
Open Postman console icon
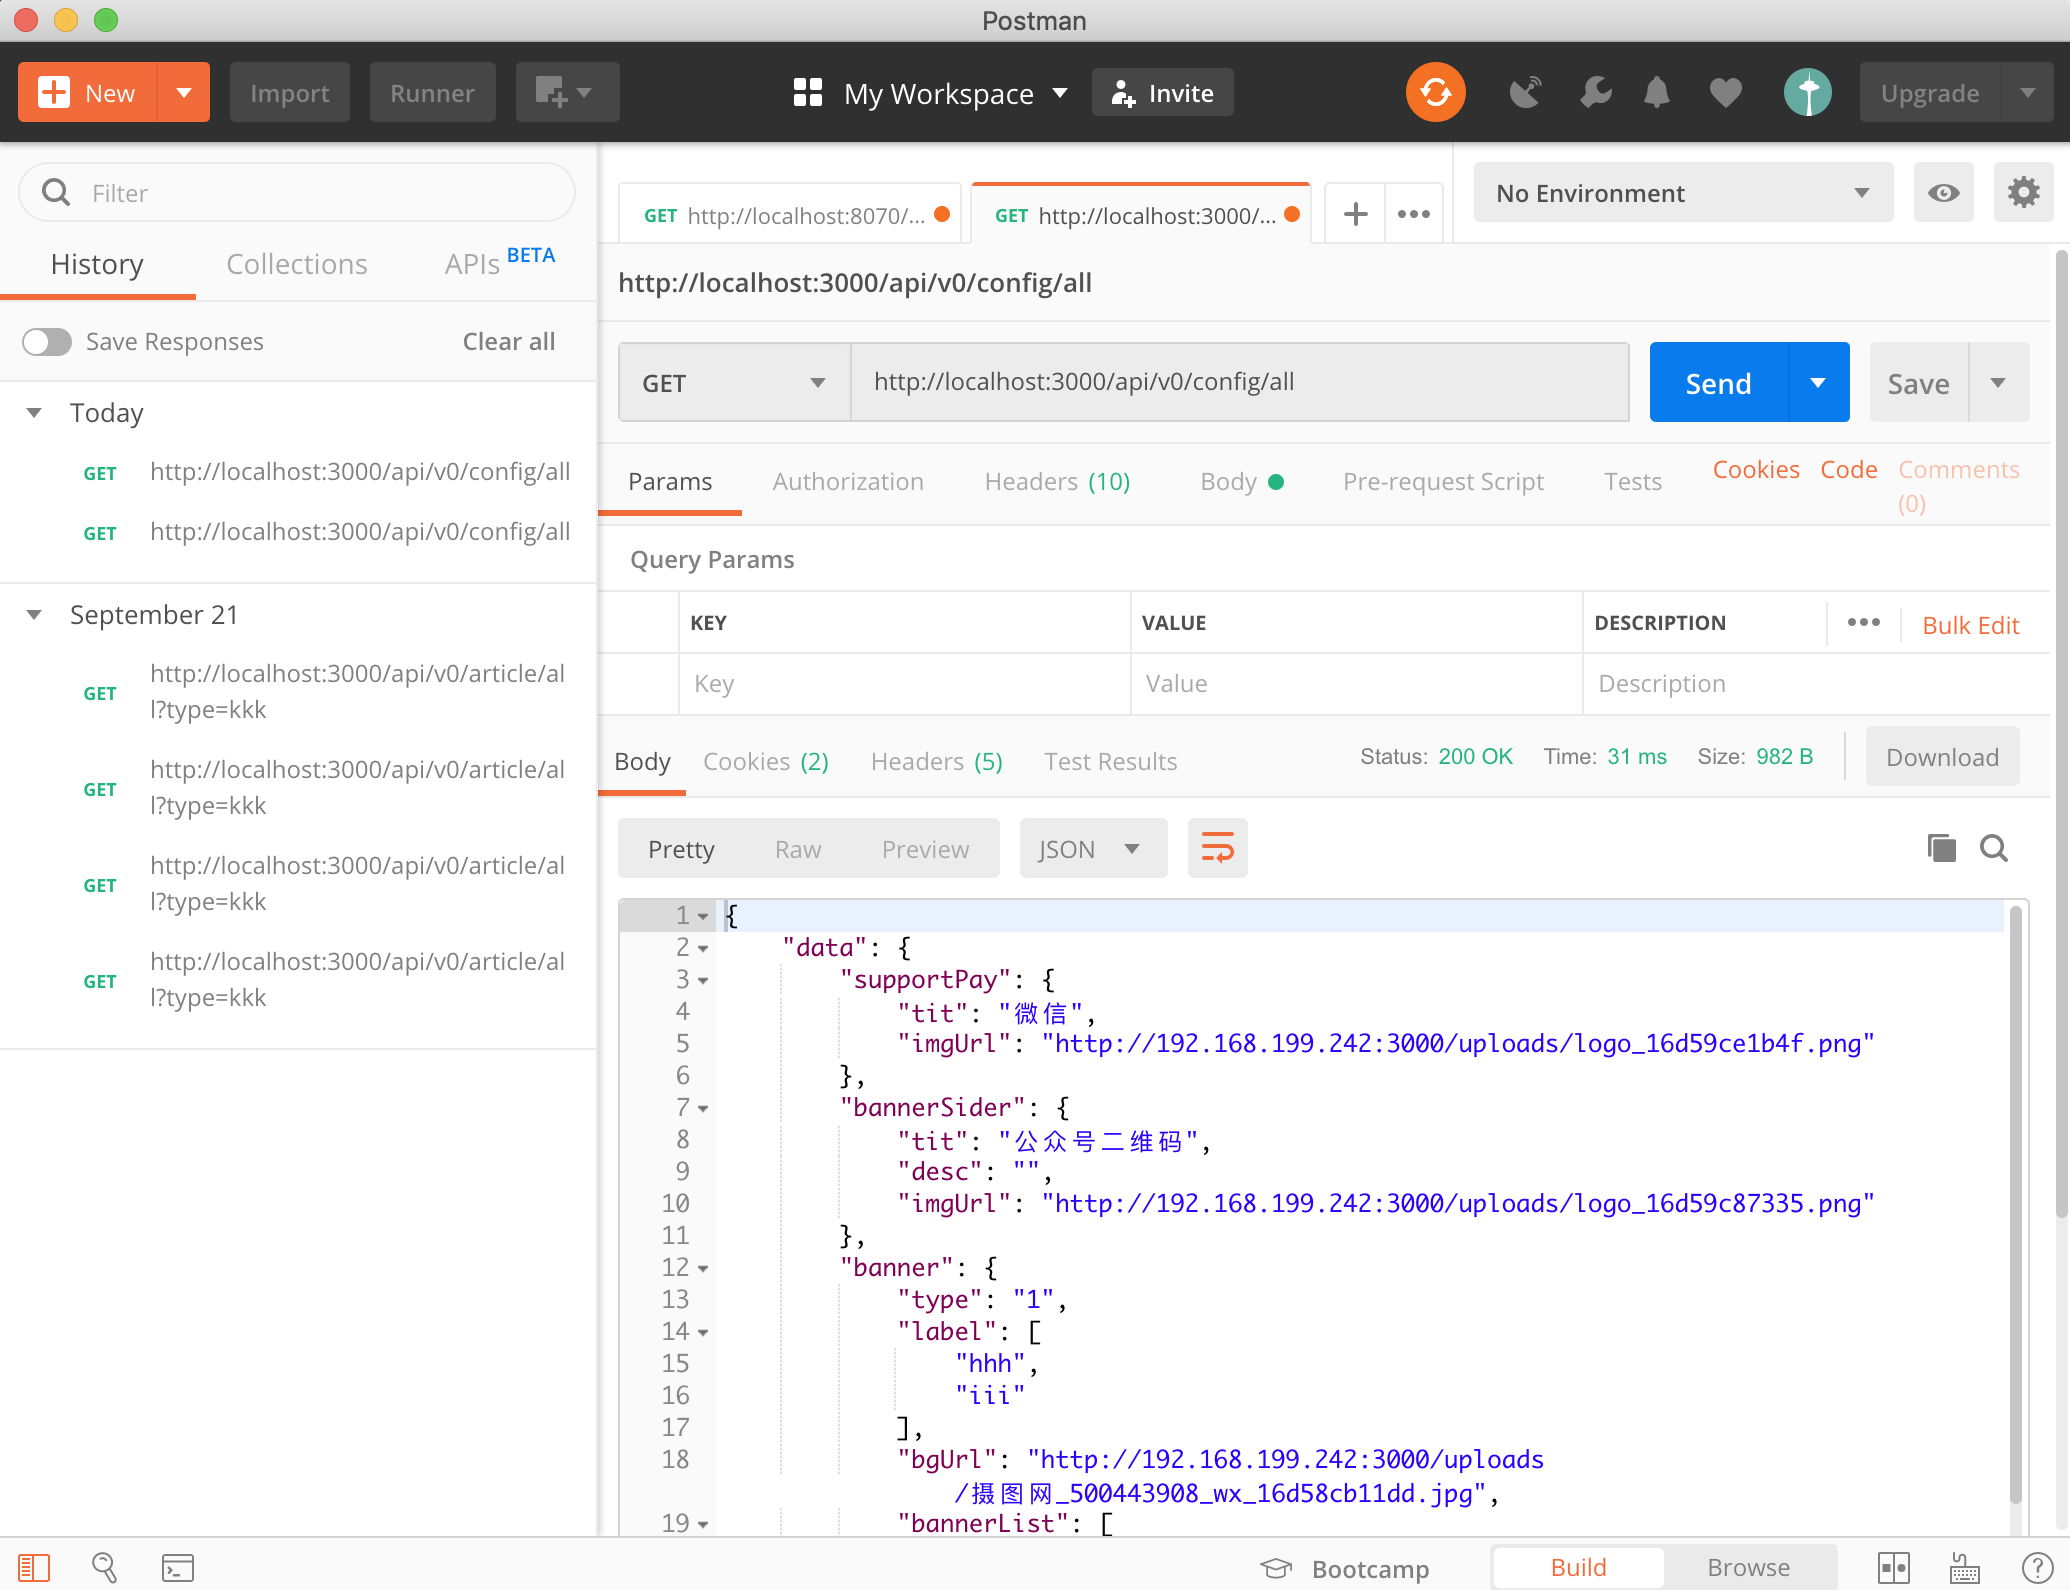coord(178,1567)
